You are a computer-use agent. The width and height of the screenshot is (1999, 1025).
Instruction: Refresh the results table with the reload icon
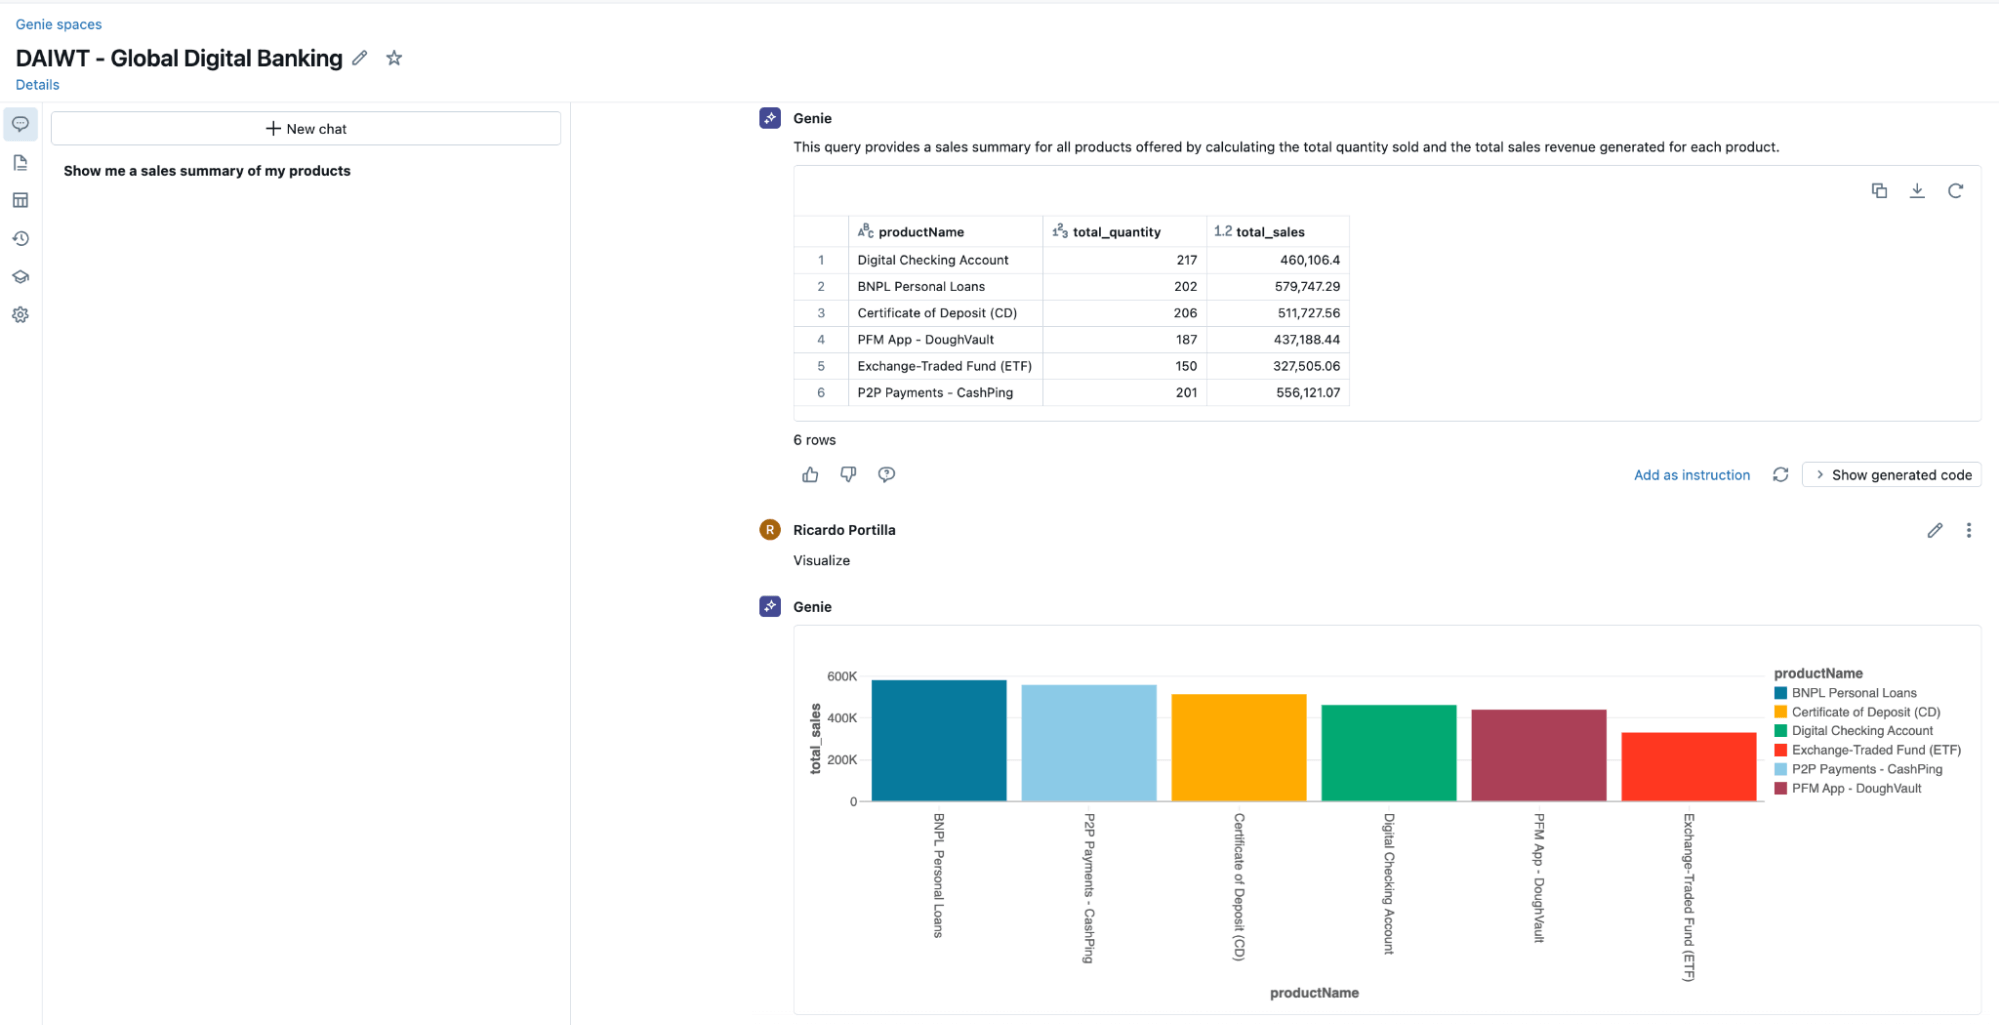click(x=1955, y=191)
